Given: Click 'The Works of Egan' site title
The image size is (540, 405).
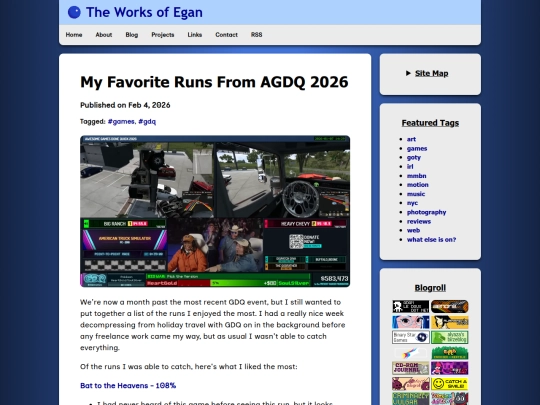Looking at the screenshot, I should [x=144, y=12].
